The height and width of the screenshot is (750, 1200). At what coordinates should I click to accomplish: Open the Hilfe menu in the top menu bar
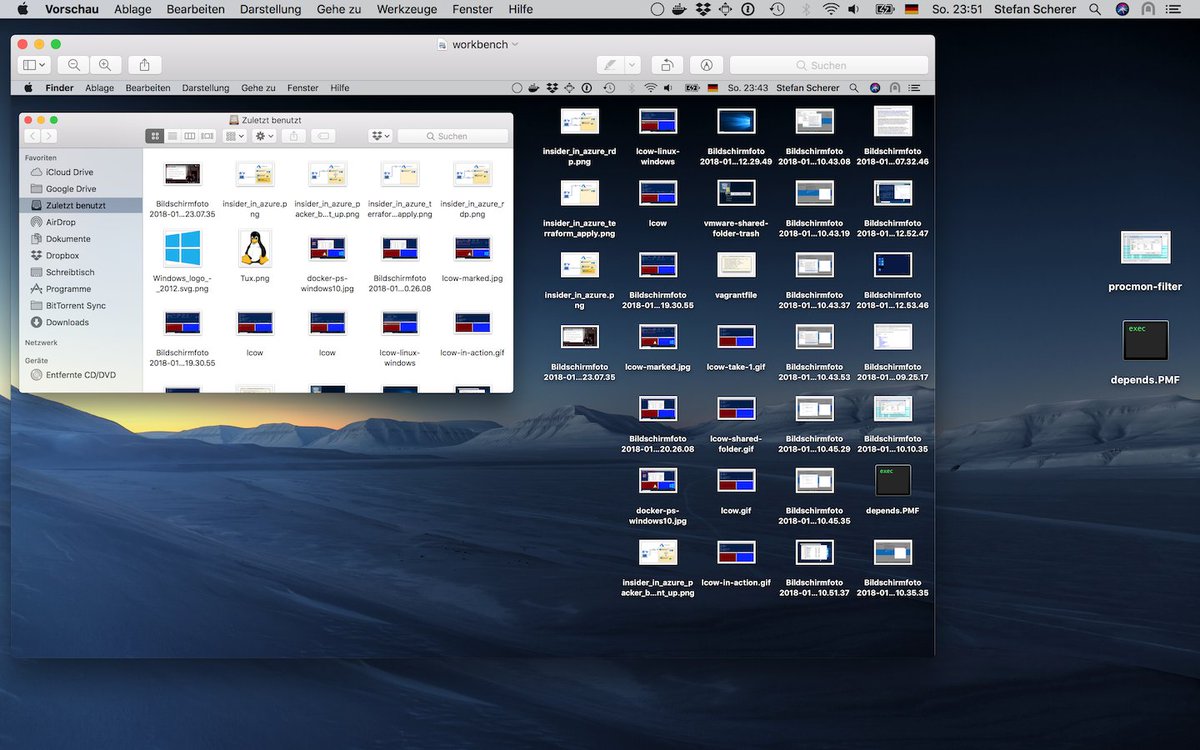(520, 9)
